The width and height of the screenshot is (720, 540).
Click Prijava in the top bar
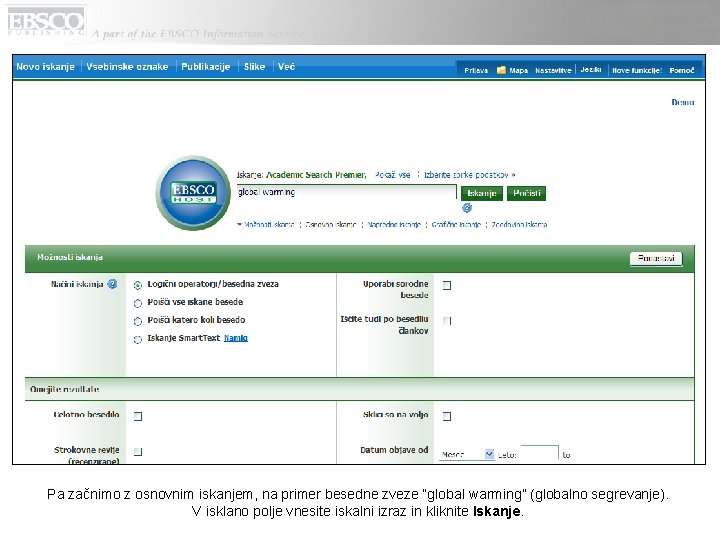click(476, 70)
